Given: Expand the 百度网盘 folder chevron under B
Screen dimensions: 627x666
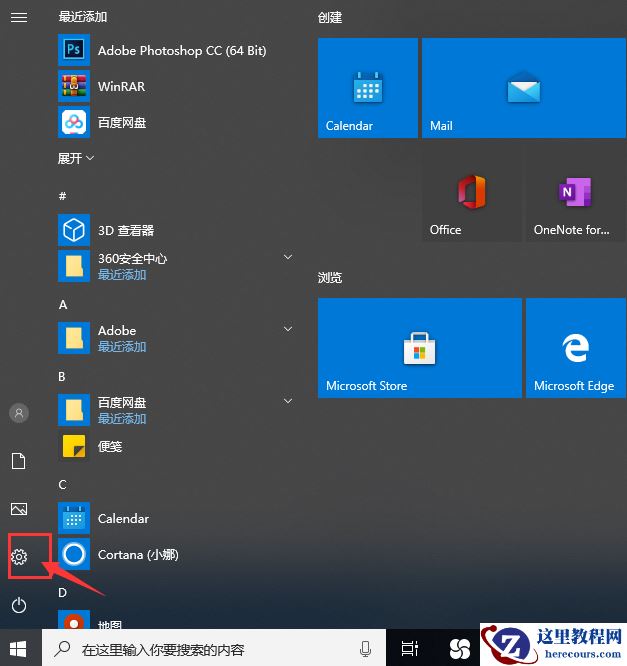Looking at the screenshot, I should (x=288, y=401).
